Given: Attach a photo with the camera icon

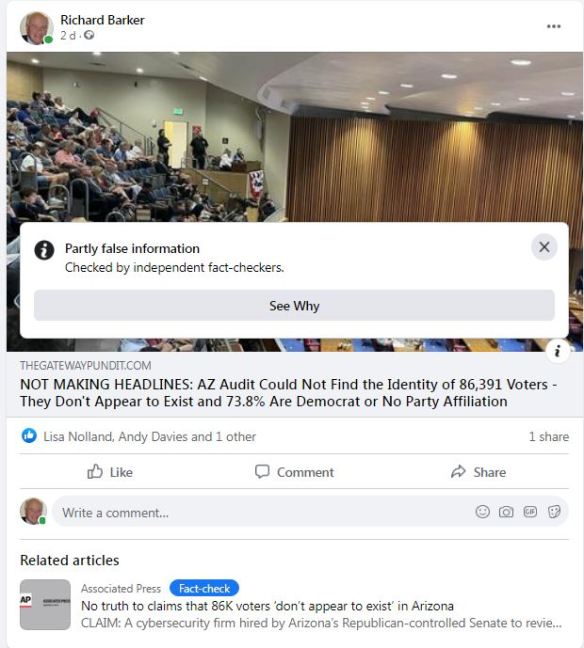Looking at the screenshot, I should coord(506,512).
